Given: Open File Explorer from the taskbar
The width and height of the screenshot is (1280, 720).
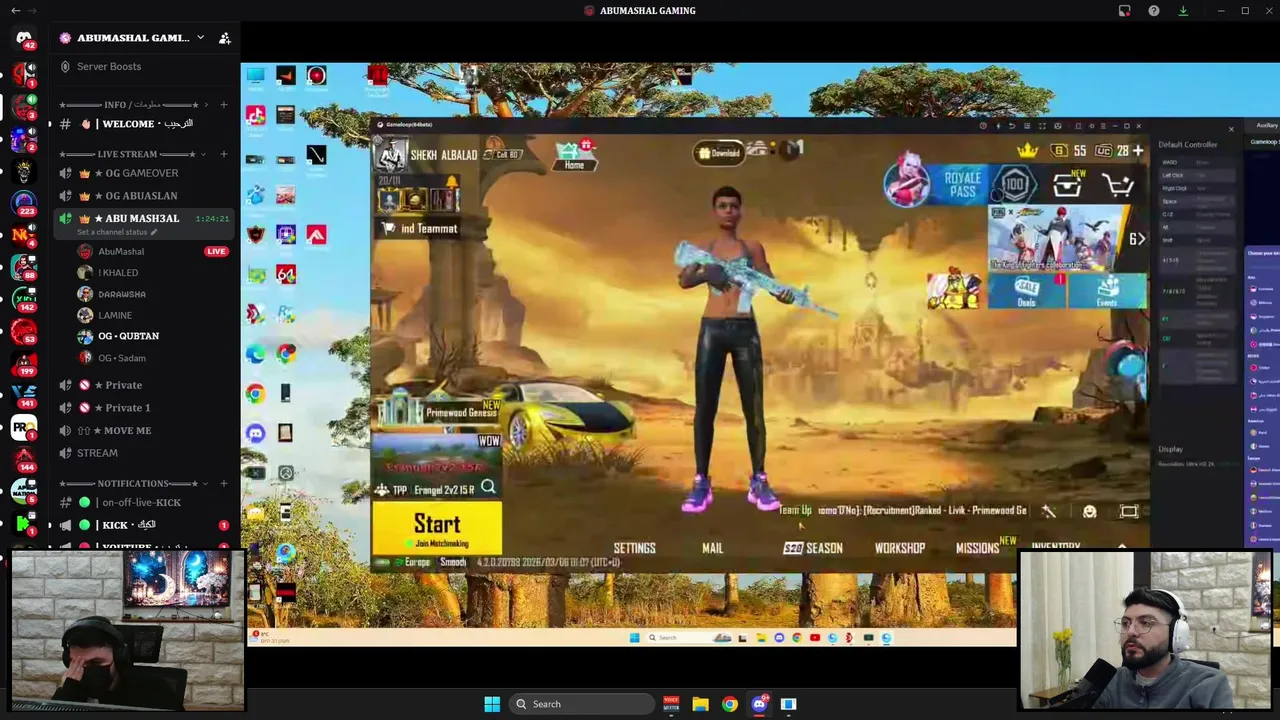Looking at the screenshot, I should click(700, 704).
